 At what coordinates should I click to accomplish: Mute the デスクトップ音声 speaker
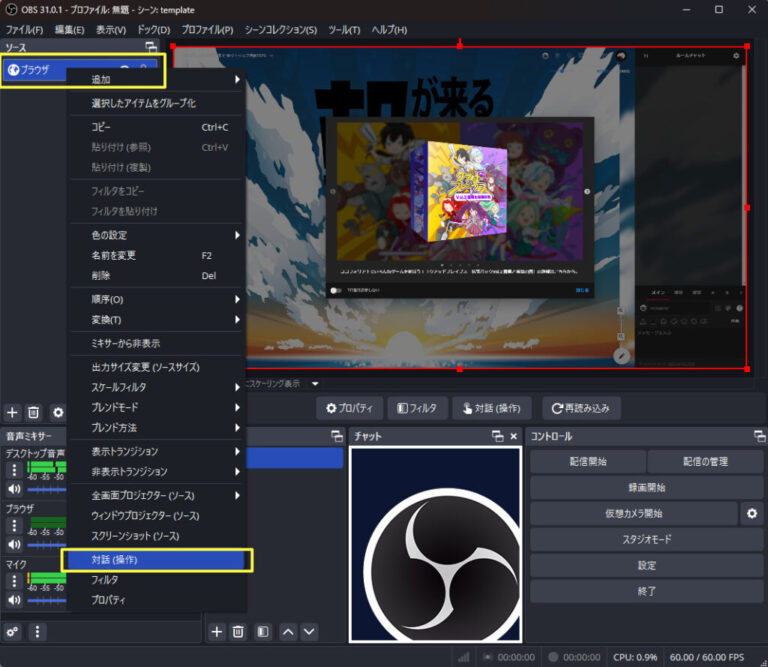click(14, 489)
